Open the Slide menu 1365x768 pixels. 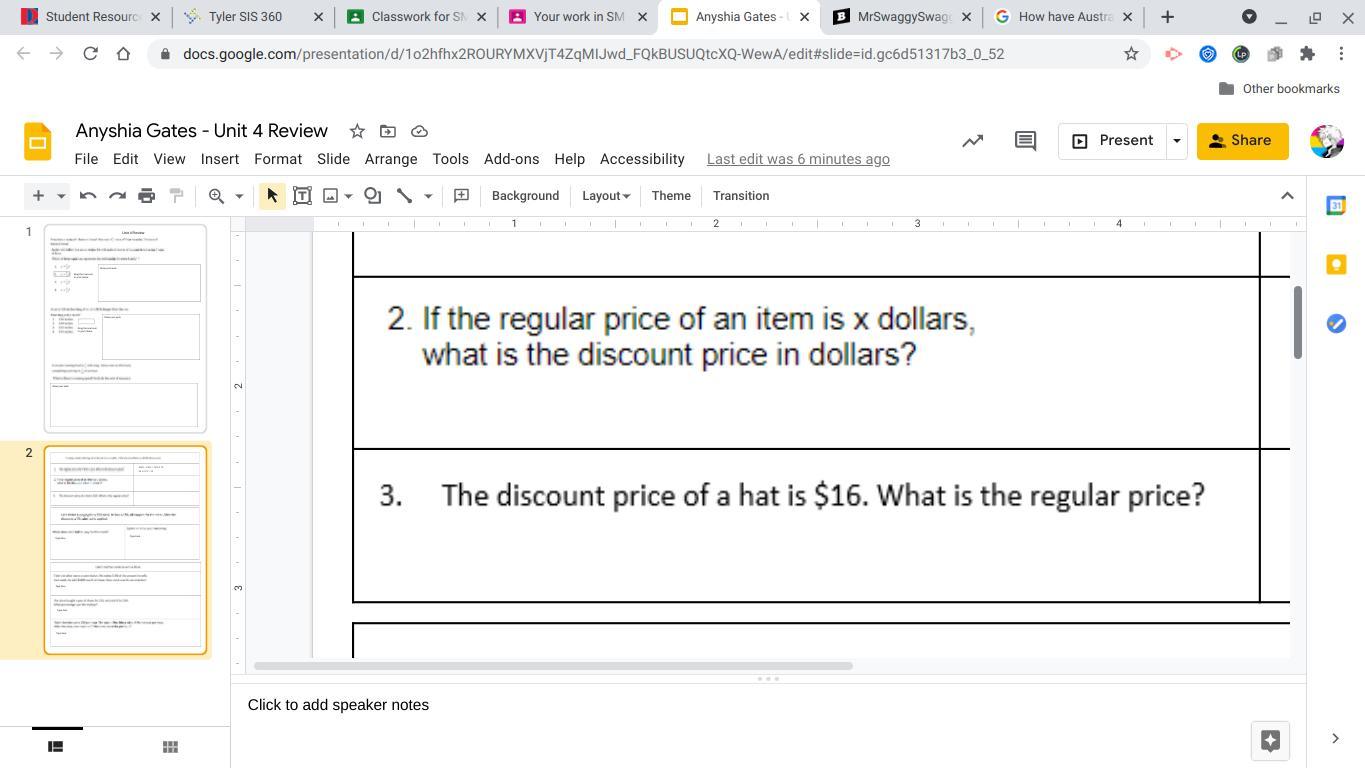333,159
